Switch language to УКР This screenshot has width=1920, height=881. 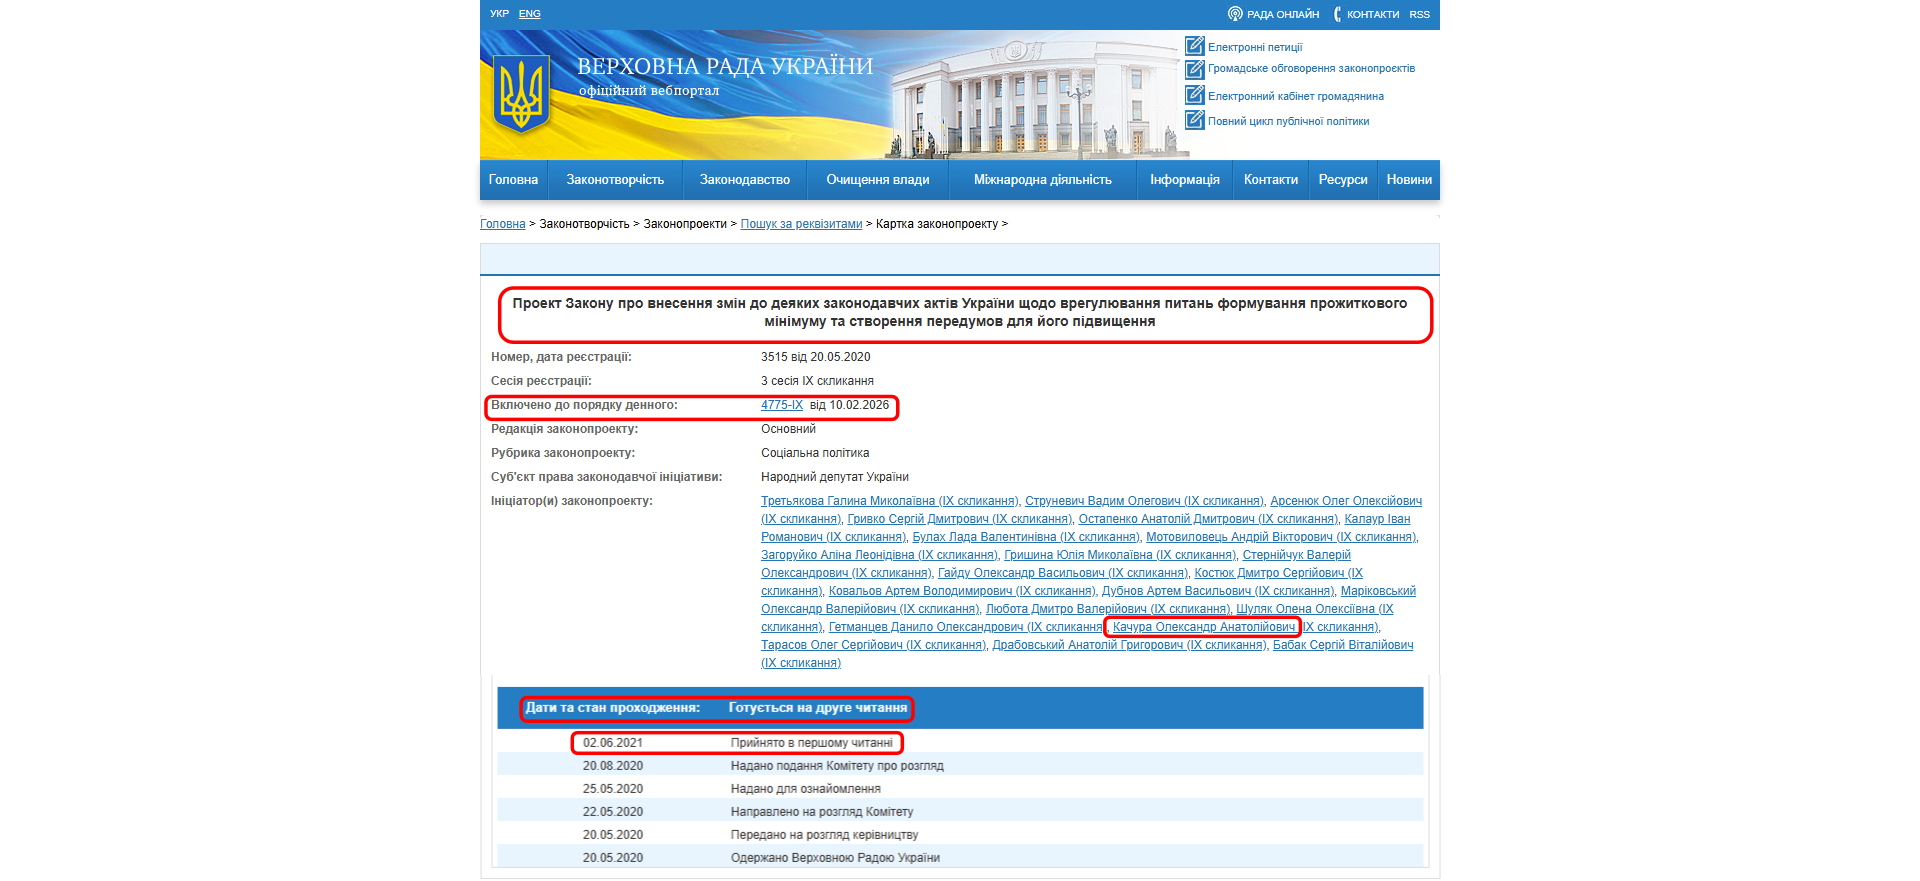click(x=499, y=14)
